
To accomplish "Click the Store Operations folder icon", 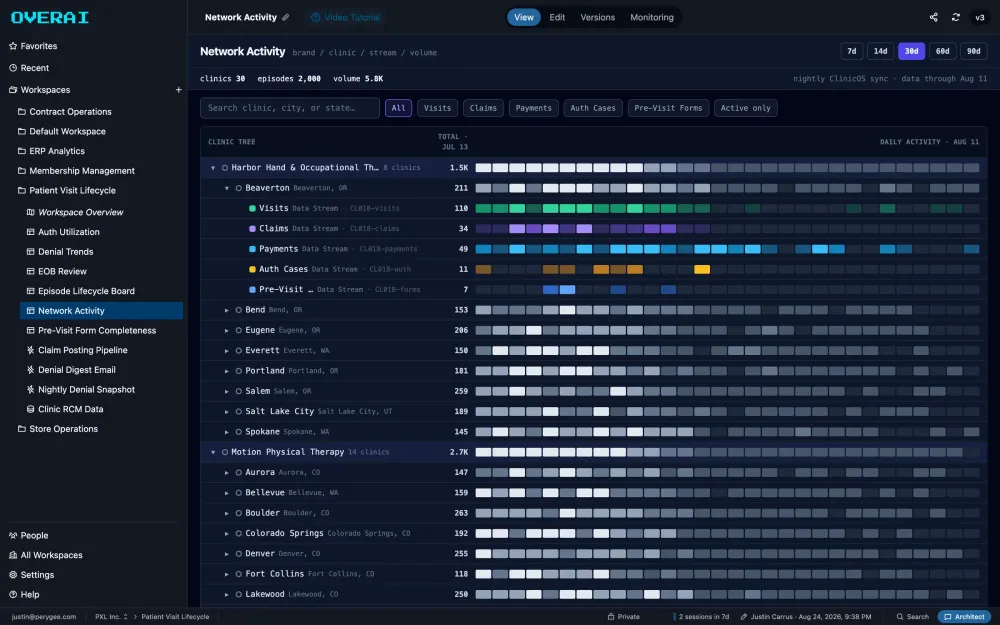I will point(22,429).
